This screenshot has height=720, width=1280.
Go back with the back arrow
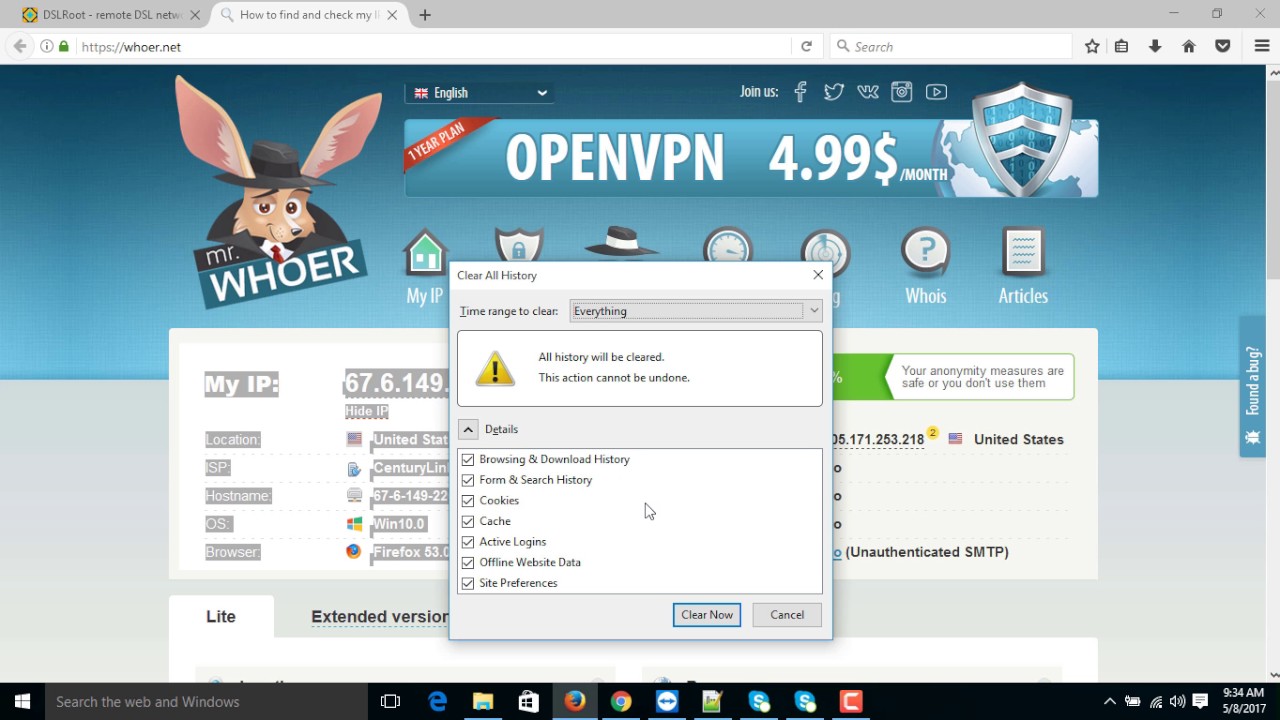coord(19,46)
